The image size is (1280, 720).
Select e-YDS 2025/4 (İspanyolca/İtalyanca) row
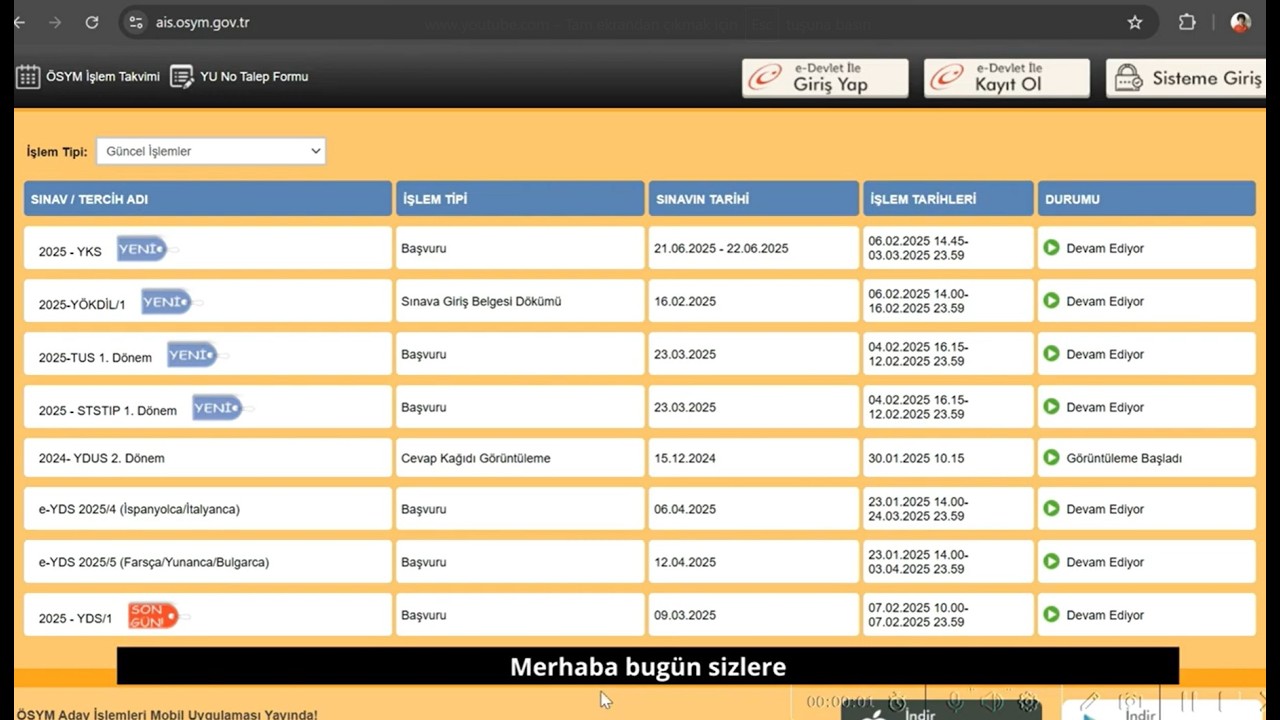click(x=640, y=509)
